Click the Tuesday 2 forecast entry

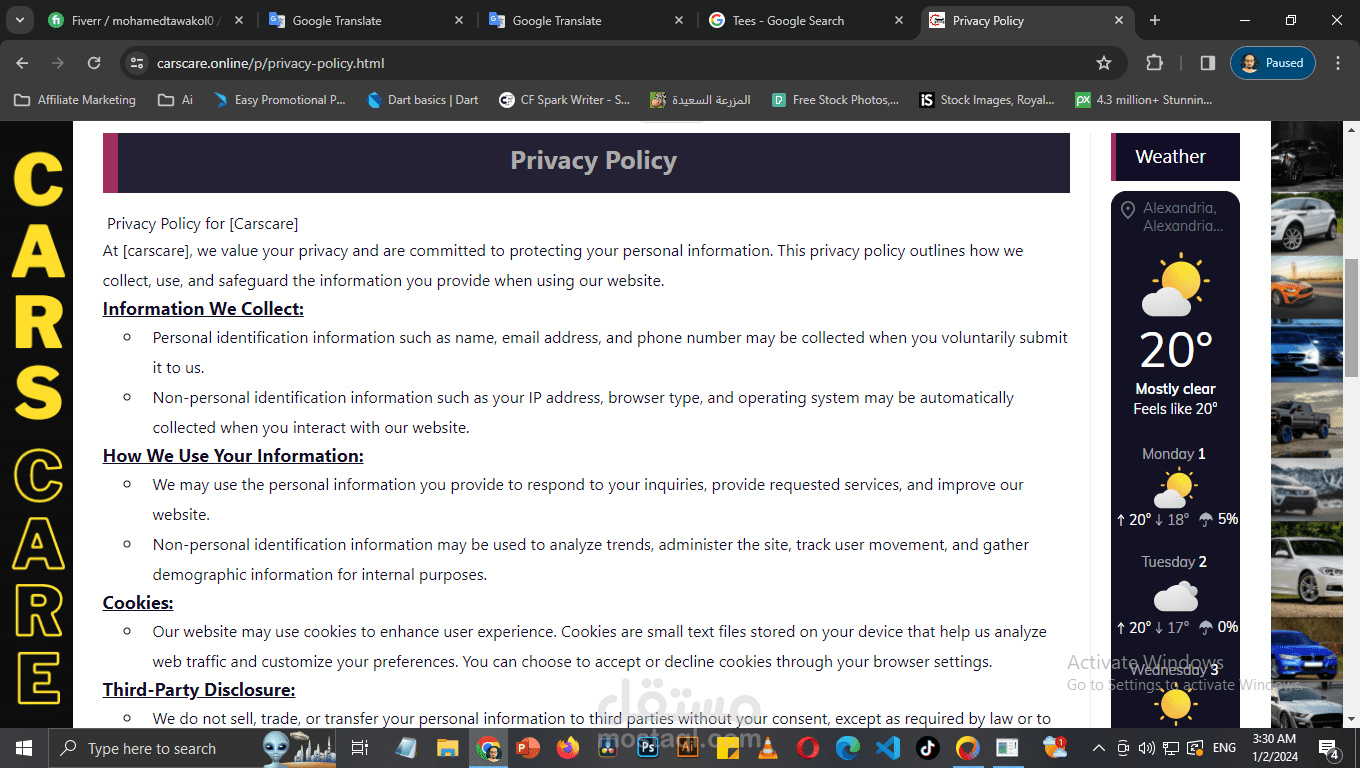click(1175, 594)
